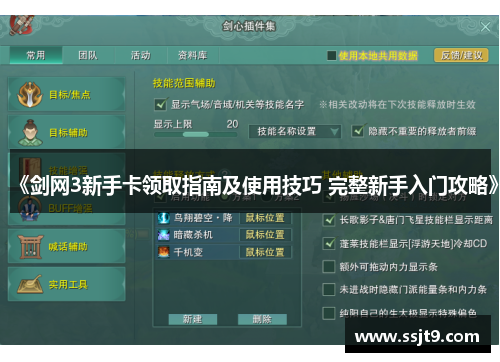The width and height of the screenshot is (500, 362).
Task: Select 目标/焦点 in the sidebar
Action: [66, 95]
